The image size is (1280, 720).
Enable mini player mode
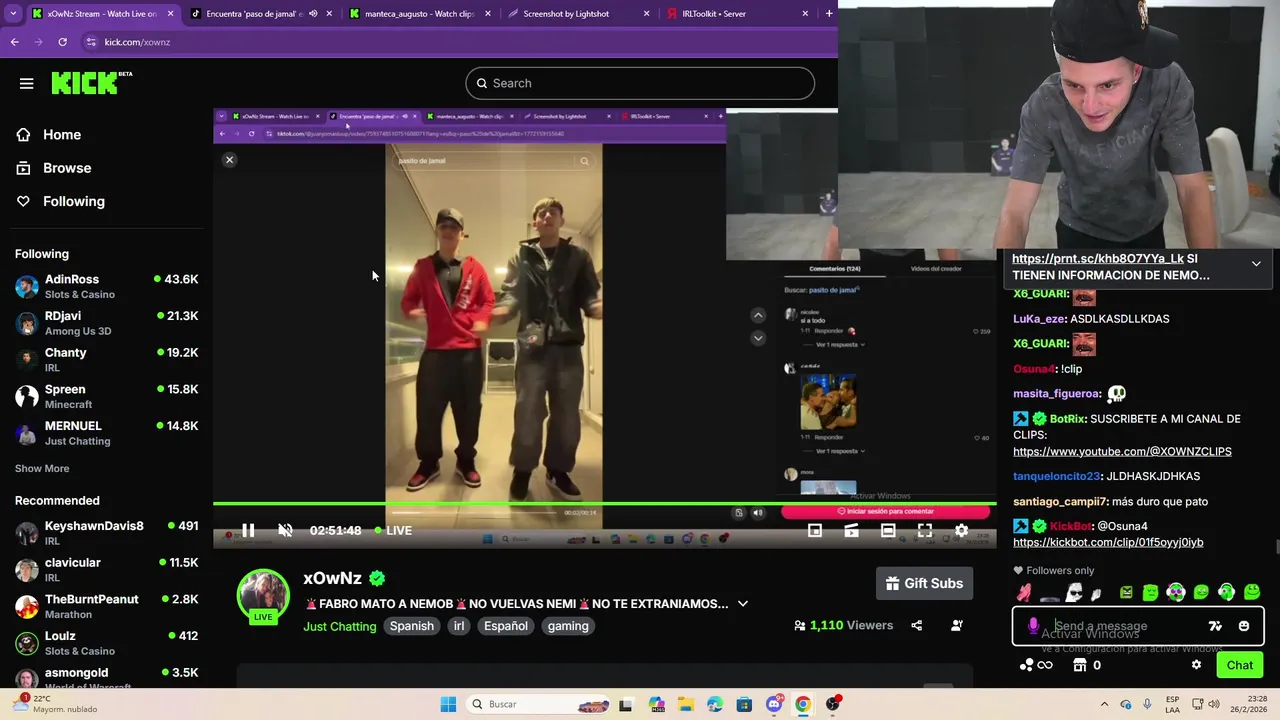[815, 530]
